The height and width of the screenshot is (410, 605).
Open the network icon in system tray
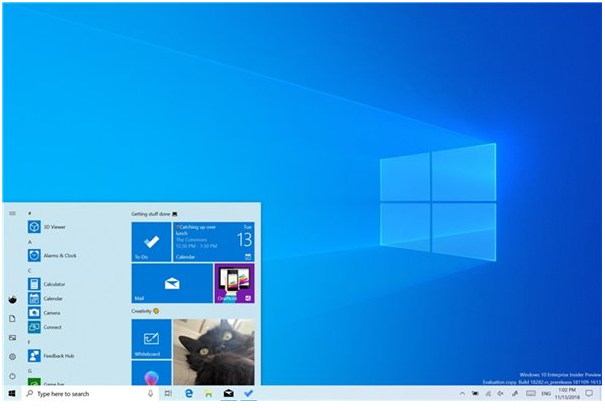pyautogui.click(x=488, y=393)
